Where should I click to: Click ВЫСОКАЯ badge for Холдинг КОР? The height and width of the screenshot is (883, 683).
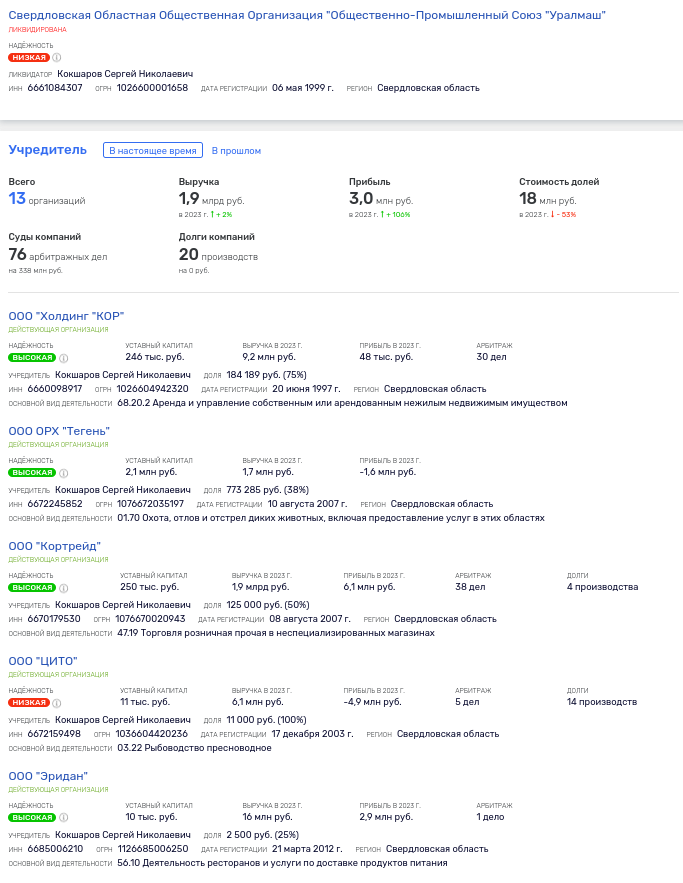[x=32, y=358]
